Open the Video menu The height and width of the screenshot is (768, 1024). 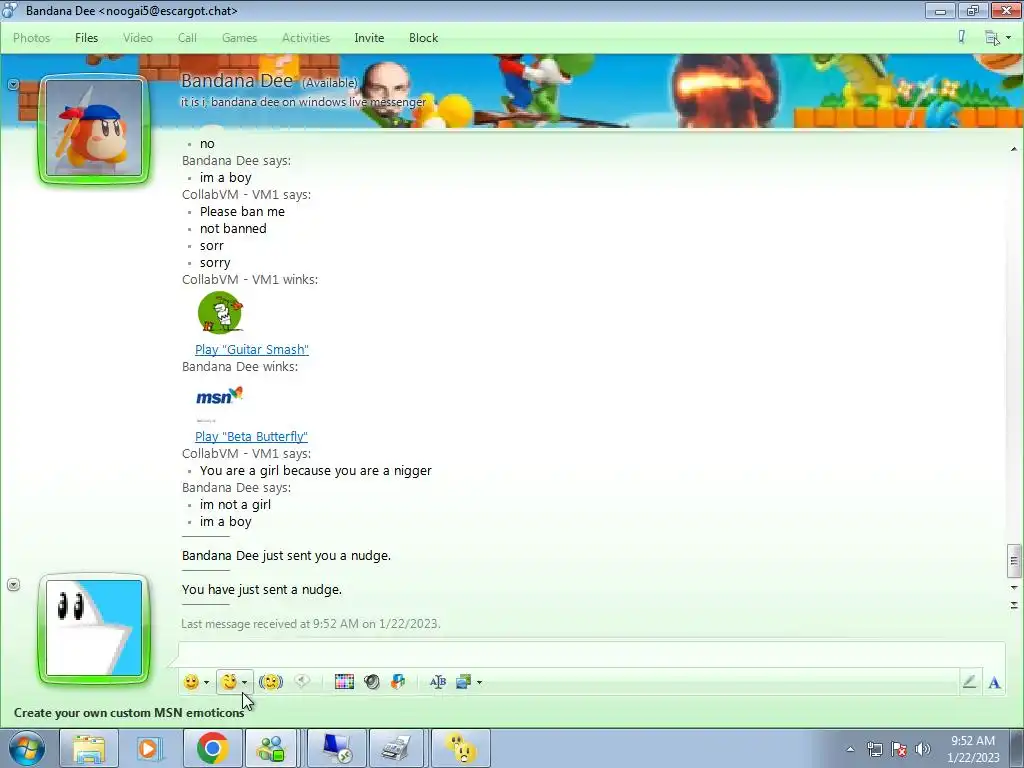138,38
